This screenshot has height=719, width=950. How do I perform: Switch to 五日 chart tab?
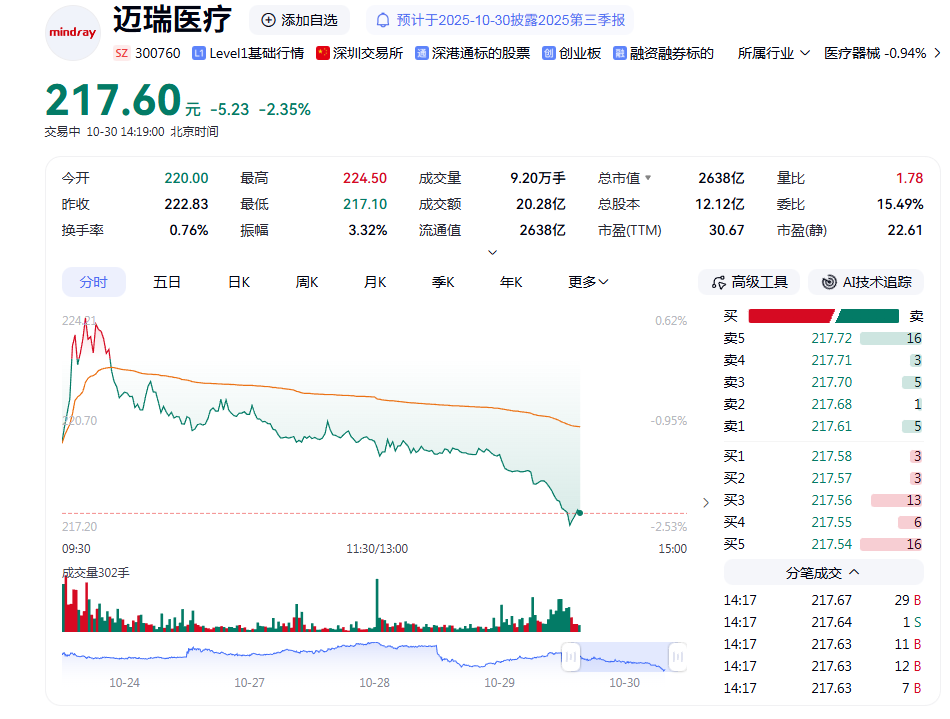pyautogui.click(x=167, y=282)
